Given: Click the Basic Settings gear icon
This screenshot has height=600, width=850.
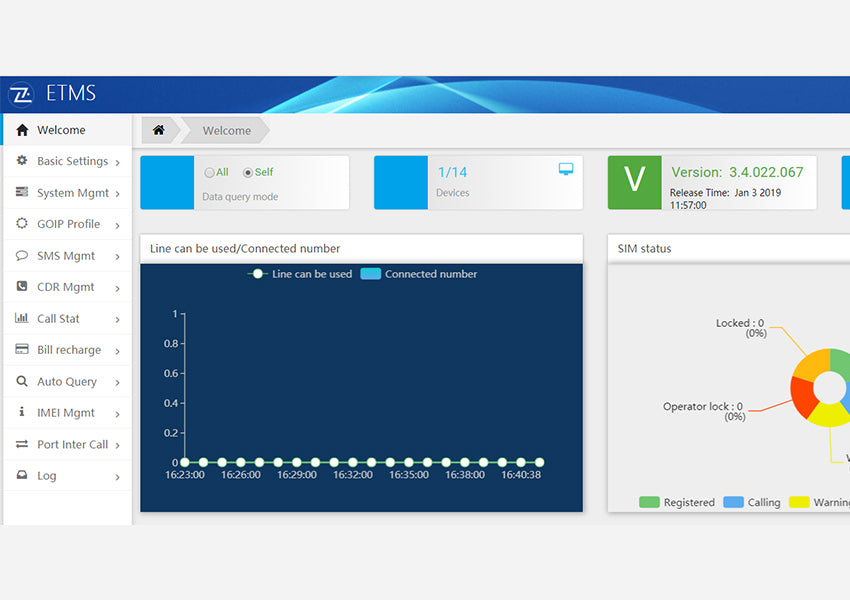Looking at the screenshot, I should tap(22, 160).
